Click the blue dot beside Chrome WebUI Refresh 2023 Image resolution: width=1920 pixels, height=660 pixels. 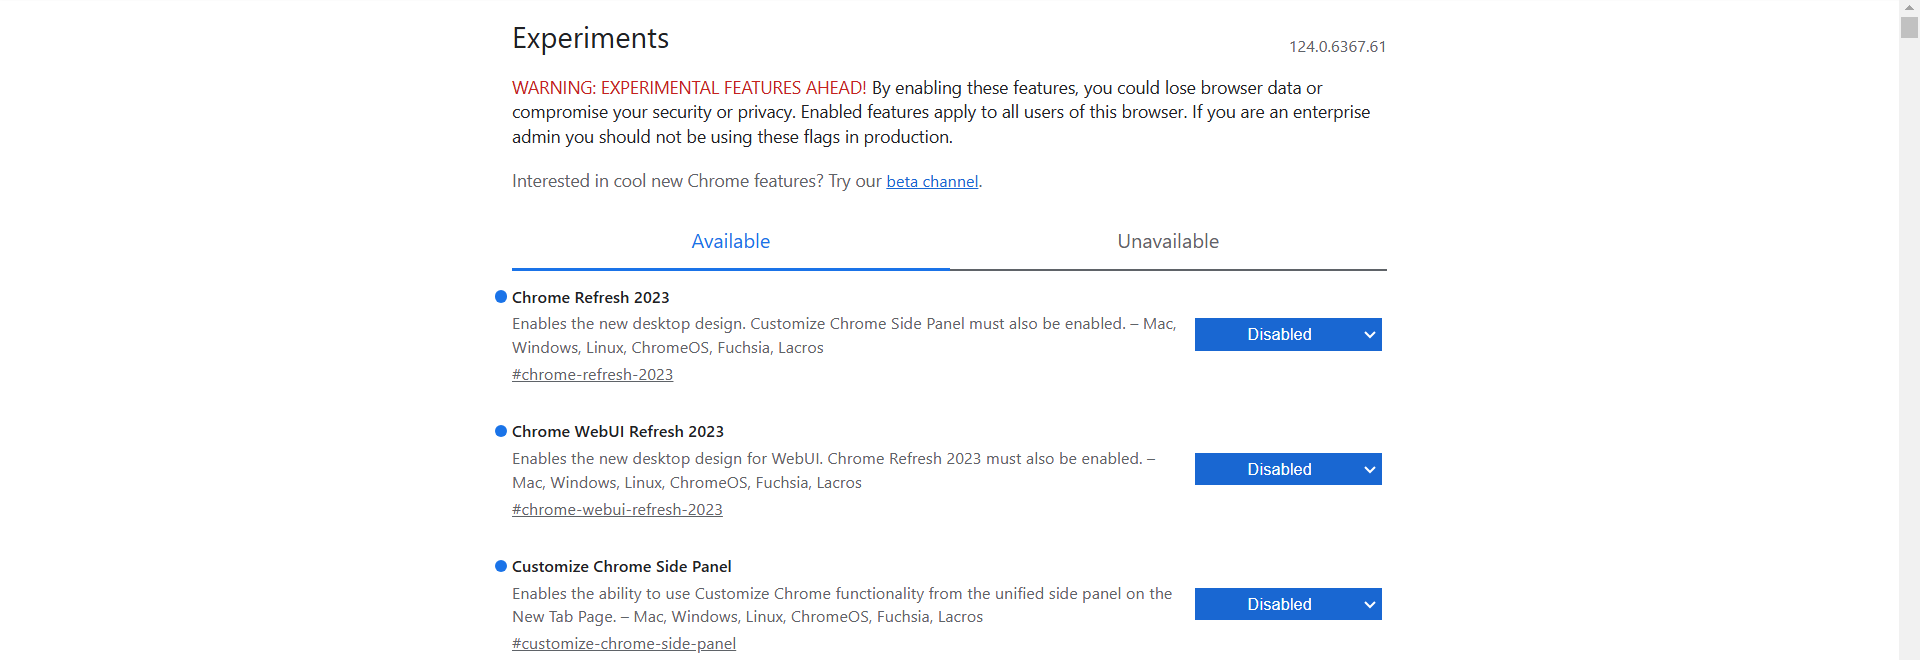[x=501, y=431]
